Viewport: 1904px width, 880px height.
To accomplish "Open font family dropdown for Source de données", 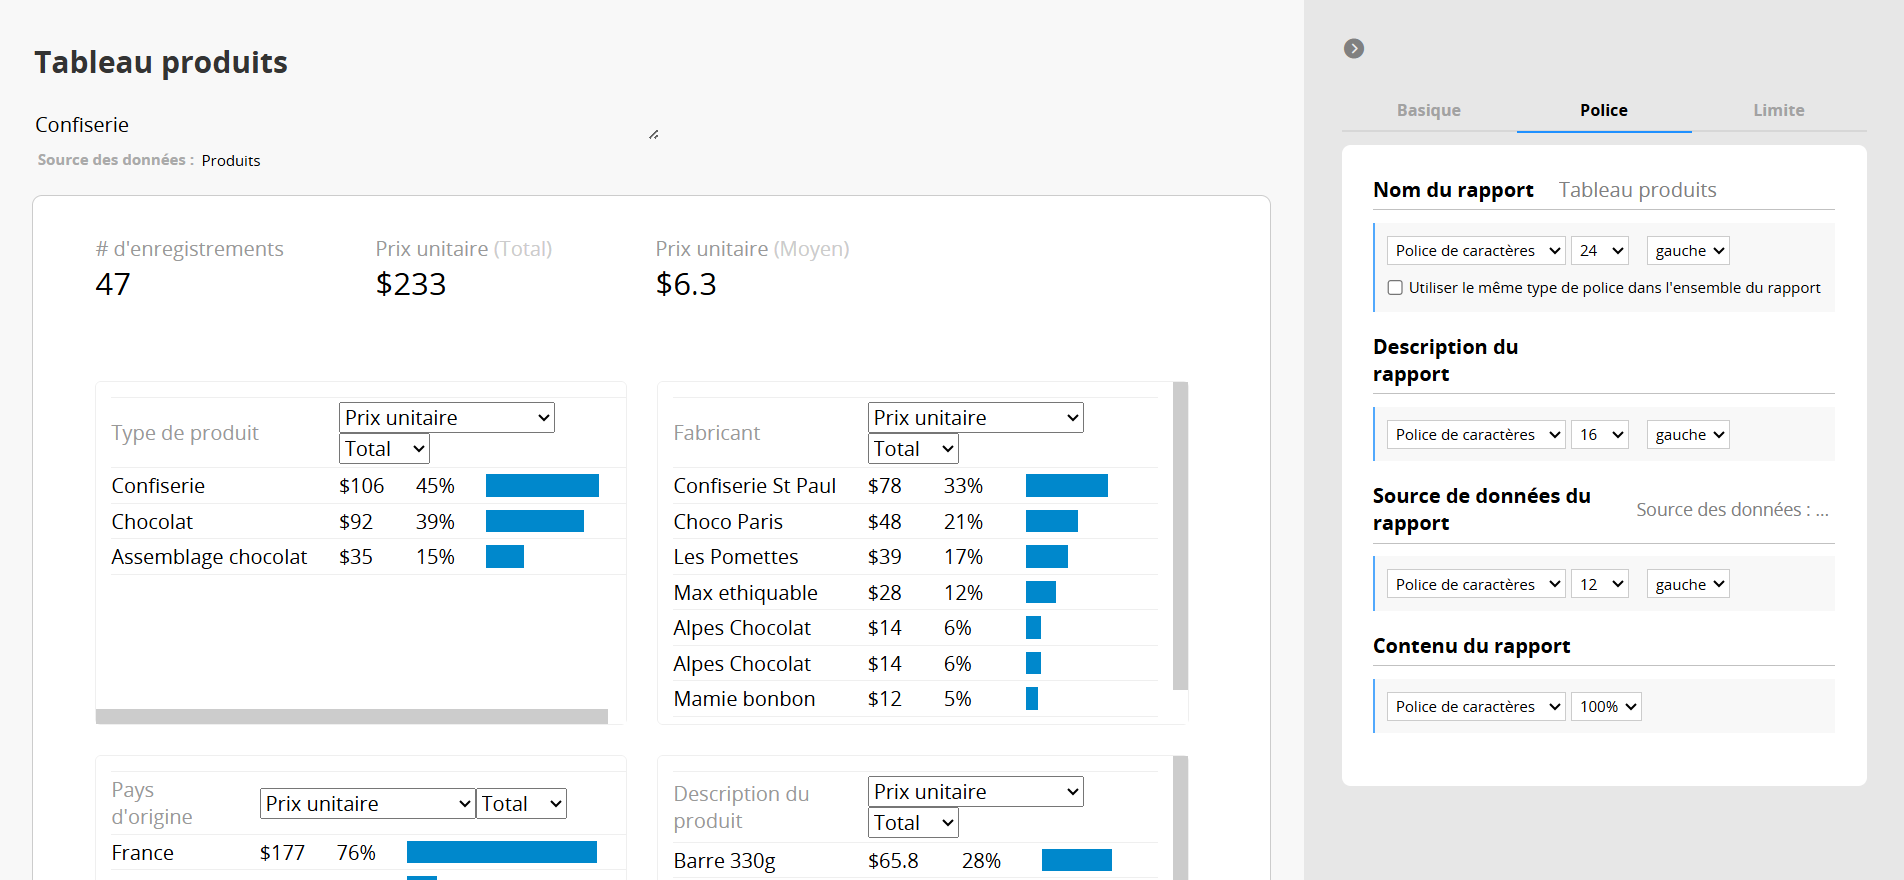I will point(1476,585).
